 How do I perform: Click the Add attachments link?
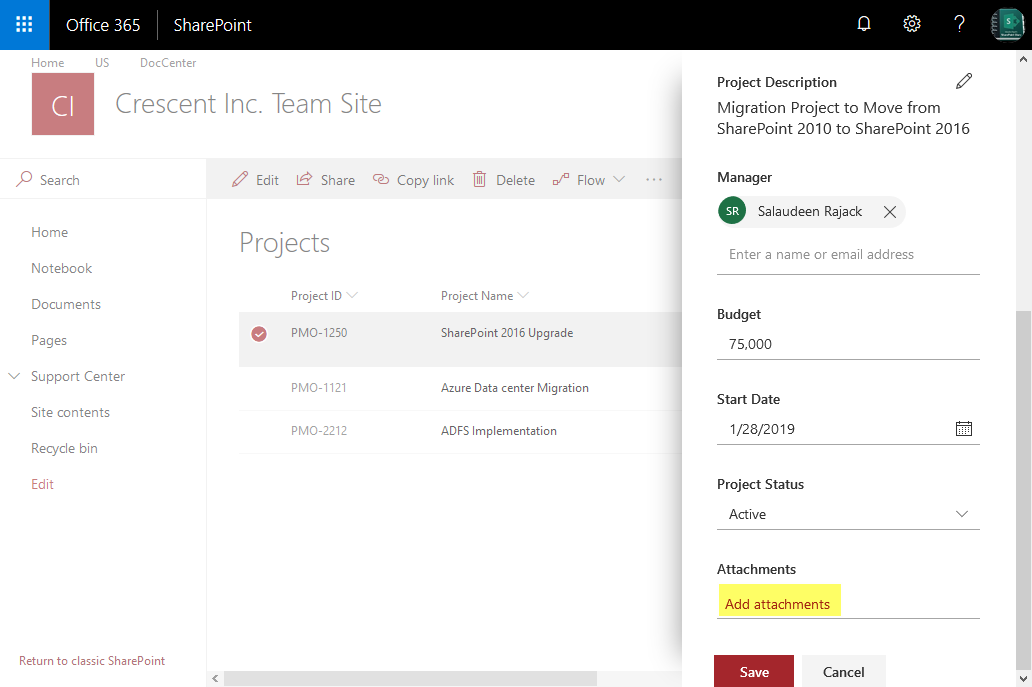pyautogui.click(x=779, y=602)
